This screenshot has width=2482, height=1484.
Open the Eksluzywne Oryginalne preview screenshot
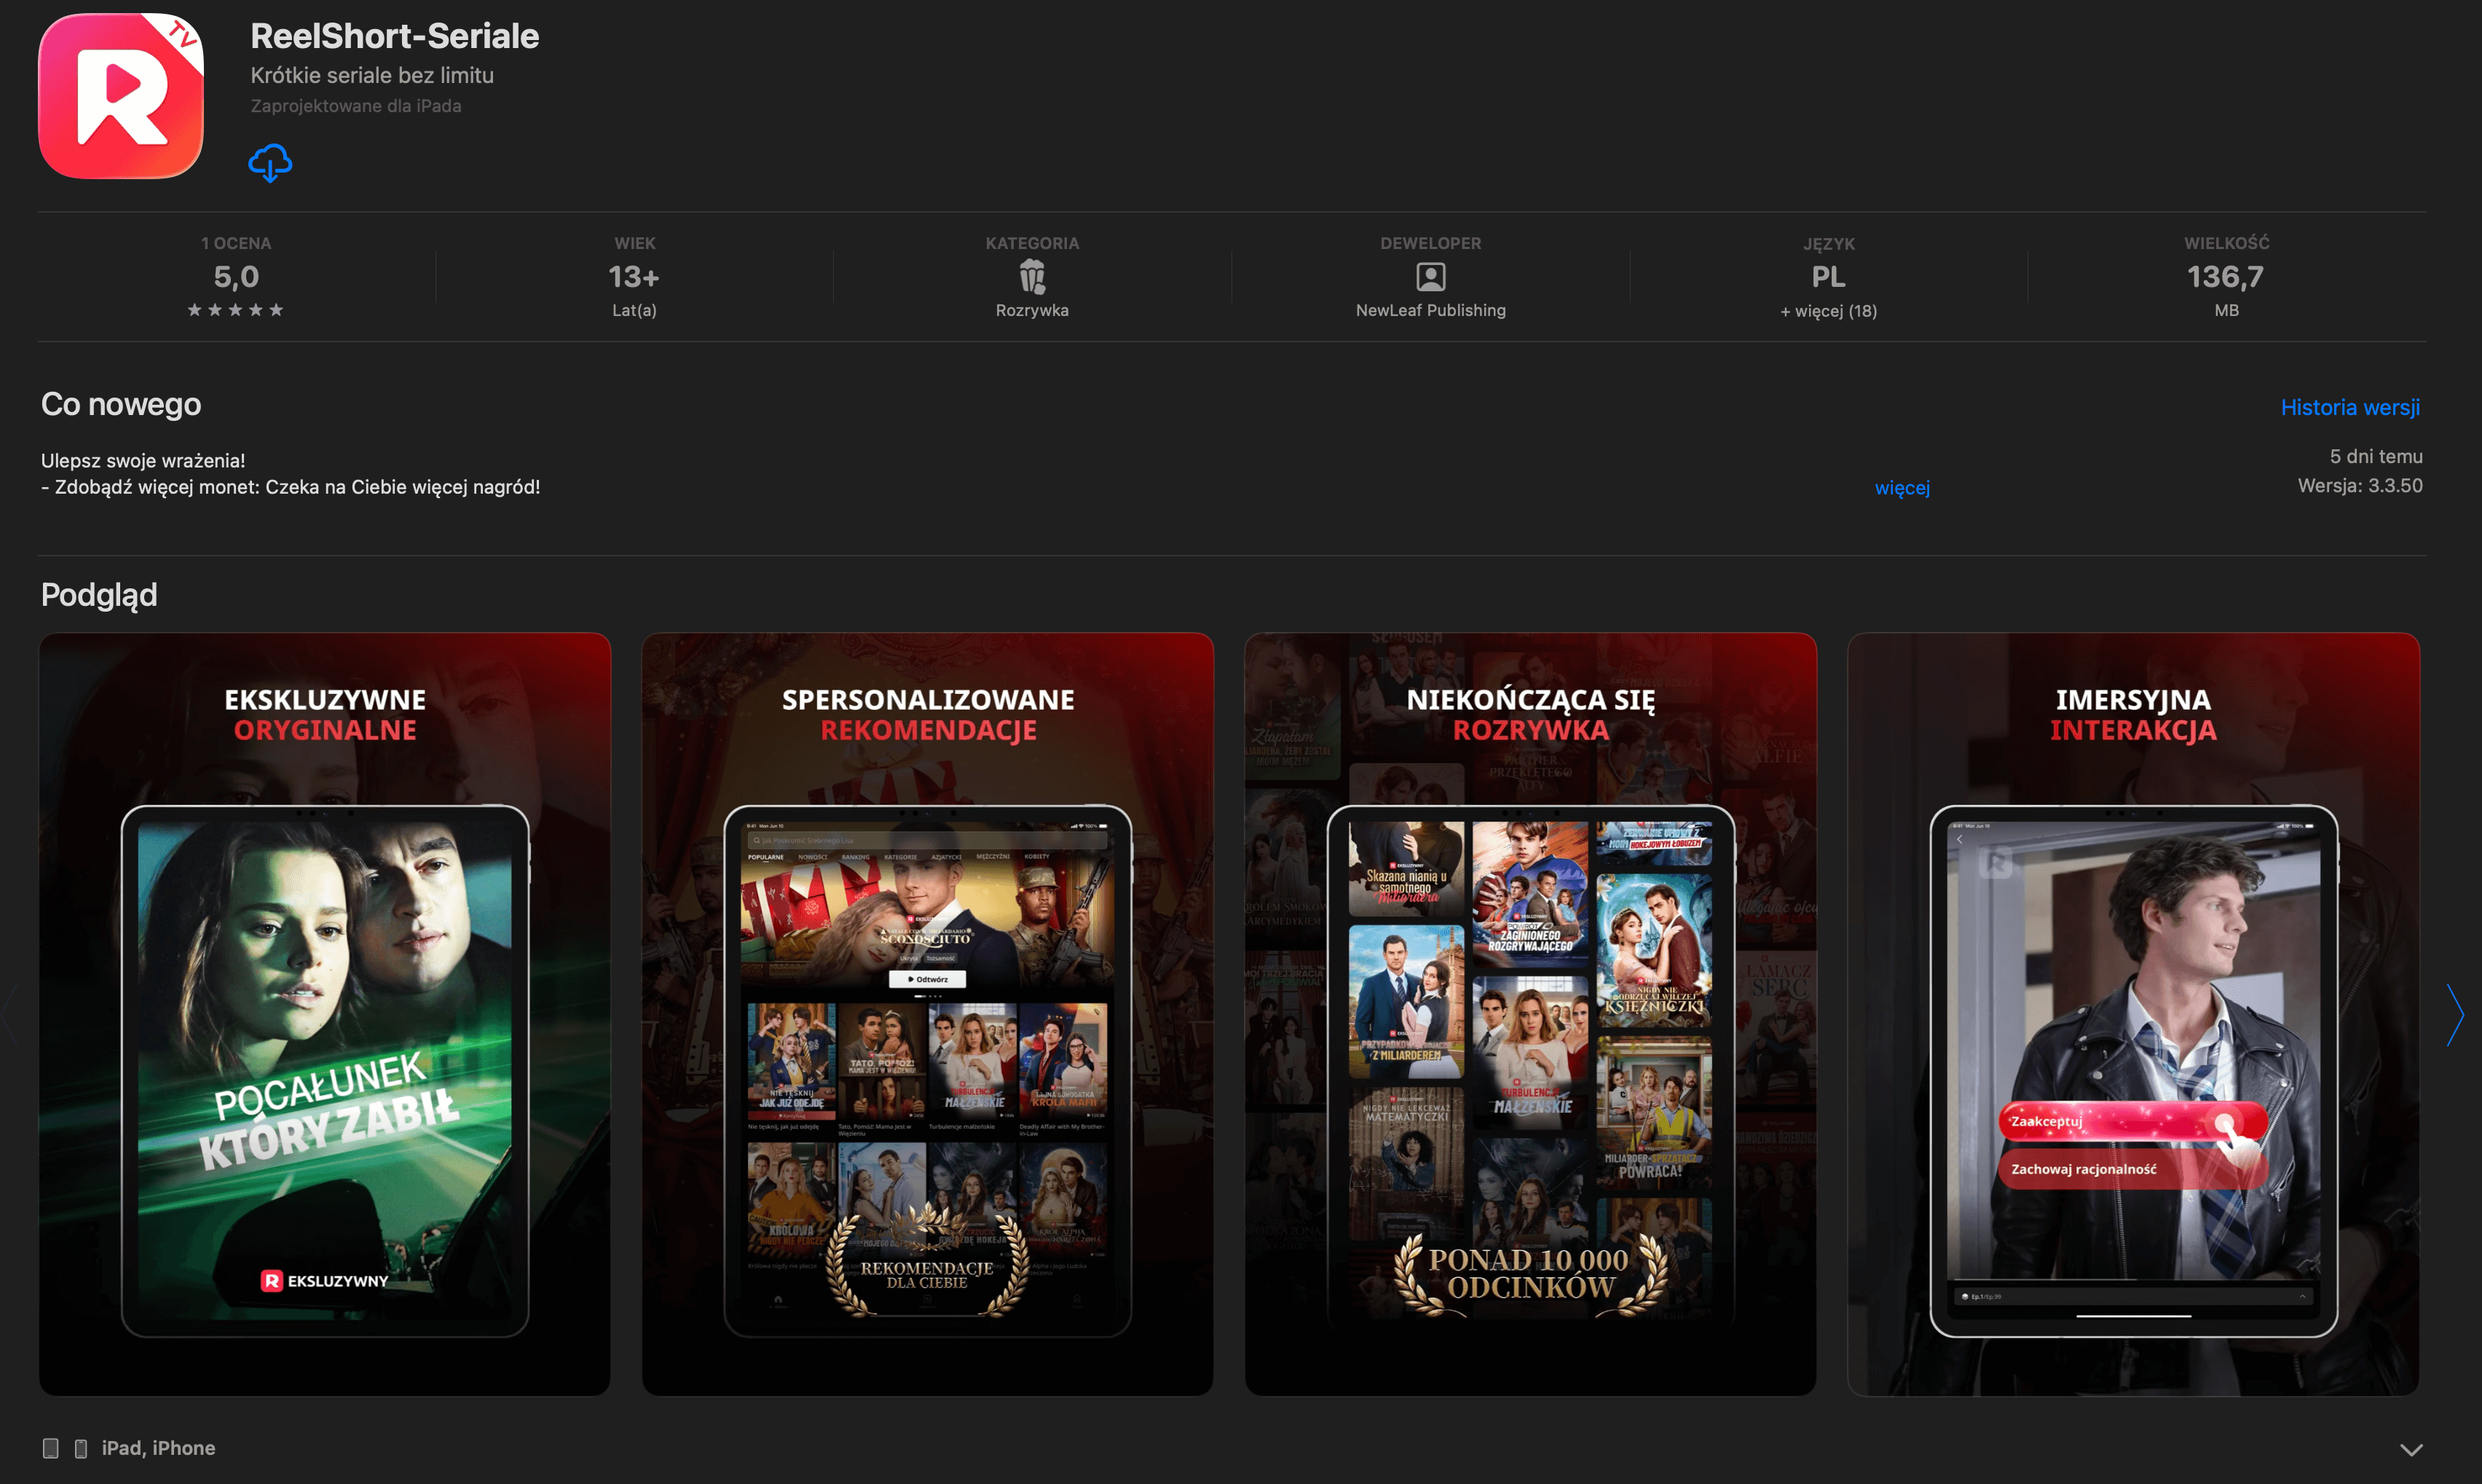tap(325, 1013)
